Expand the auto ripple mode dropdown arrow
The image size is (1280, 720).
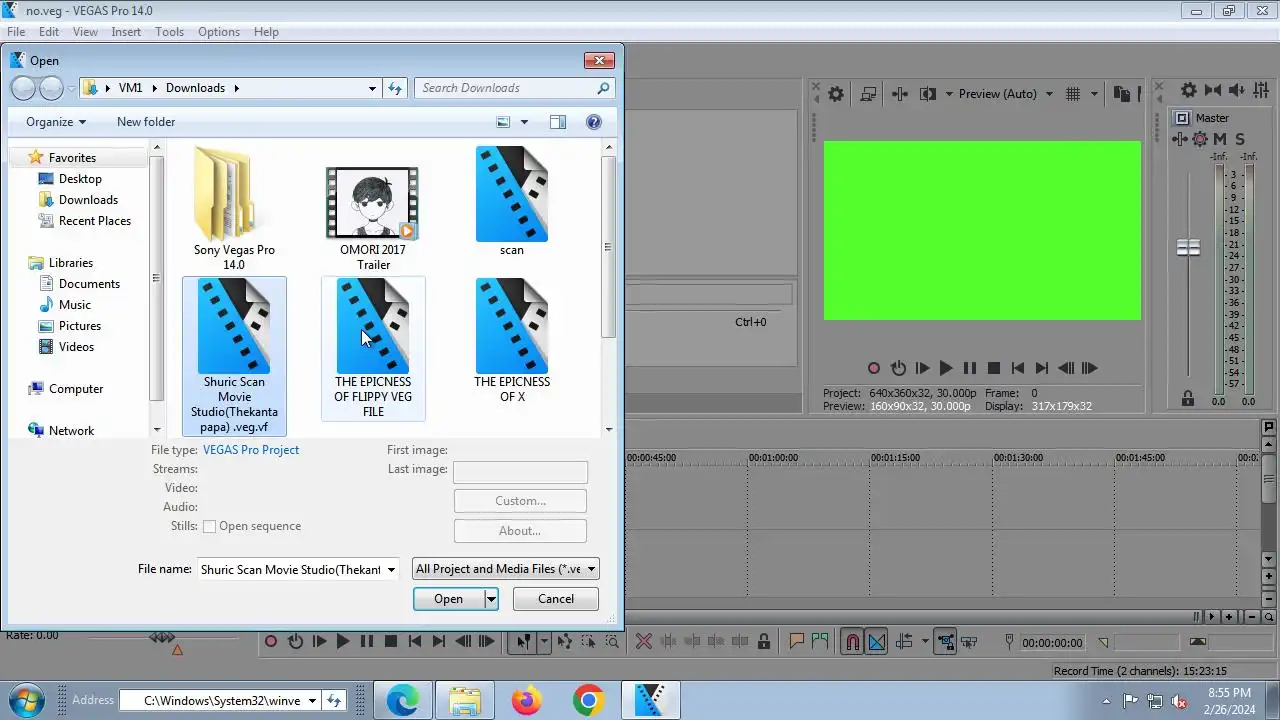coord(925,642)
